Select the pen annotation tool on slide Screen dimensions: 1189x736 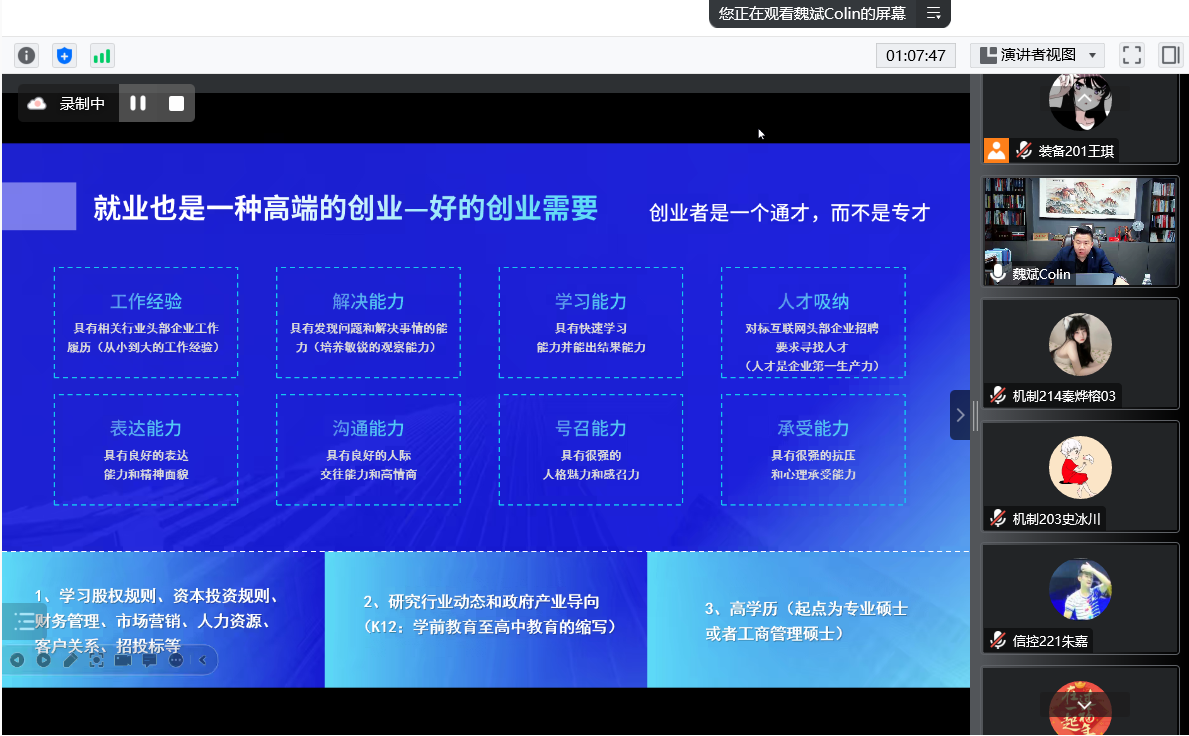[70, 660]
